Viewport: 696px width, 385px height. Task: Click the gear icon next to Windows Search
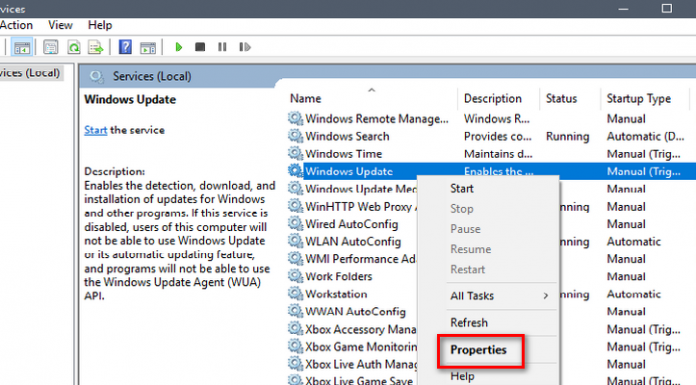coord(295,136)
